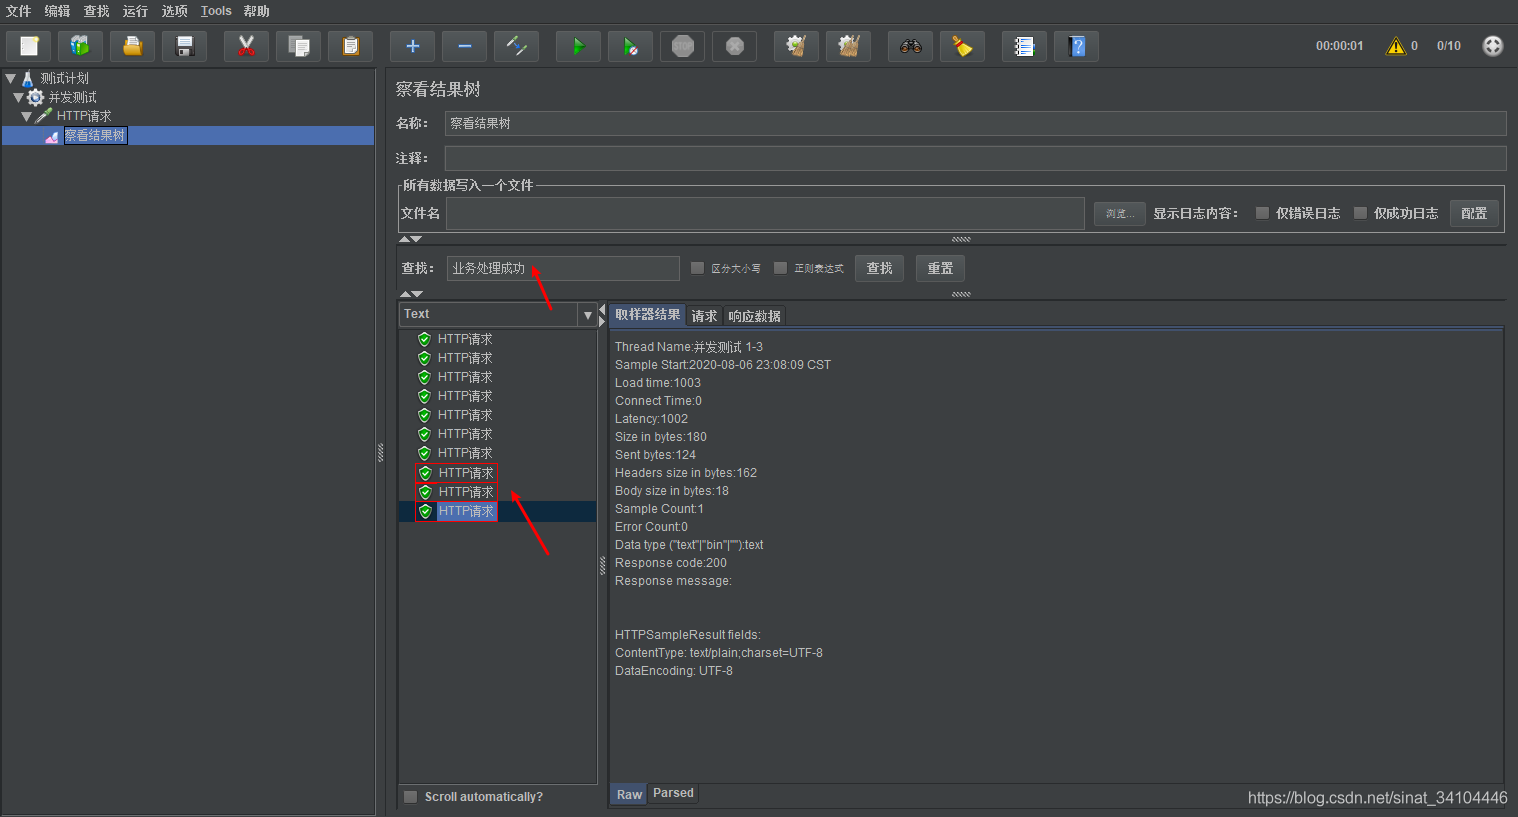Open the Text view mode dropdown

click(x=588, y=314)
